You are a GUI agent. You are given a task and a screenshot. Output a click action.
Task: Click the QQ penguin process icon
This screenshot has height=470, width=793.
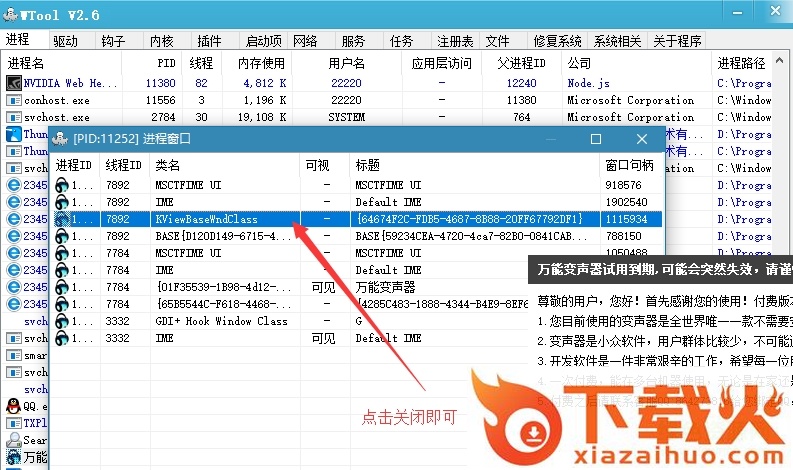[x=14, y=406]
